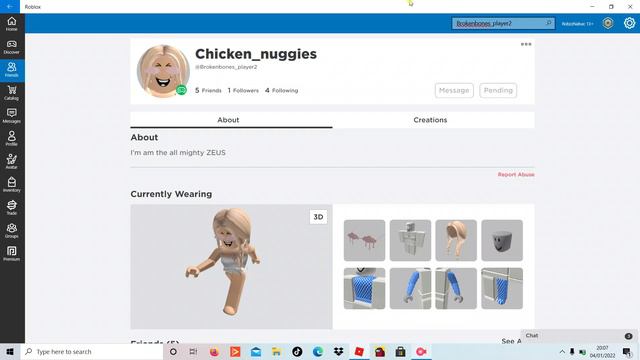Go to Home in the sidebar
The image size is (640, 360).
(12, 24)
